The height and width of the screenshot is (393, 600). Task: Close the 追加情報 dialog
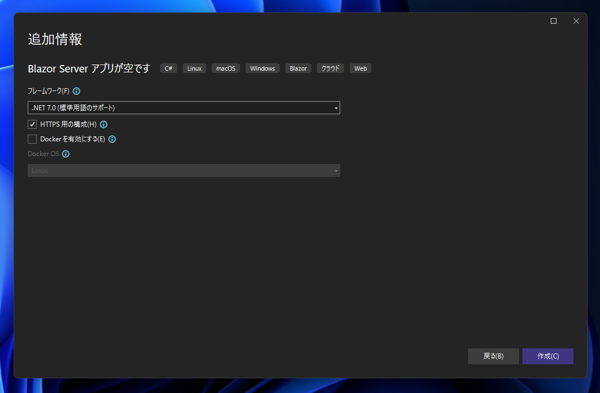point(576,21)
